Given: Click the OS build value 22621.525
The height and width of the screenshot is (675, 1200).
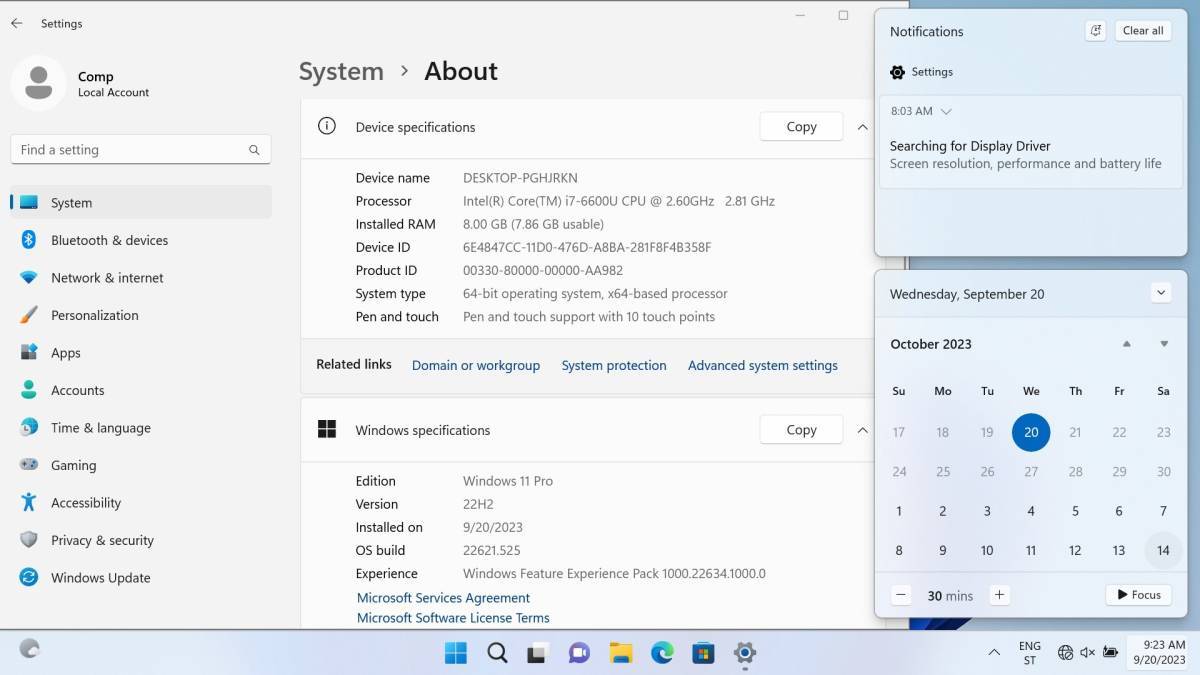Looking at the screenshot, I should tap(491, 550).
